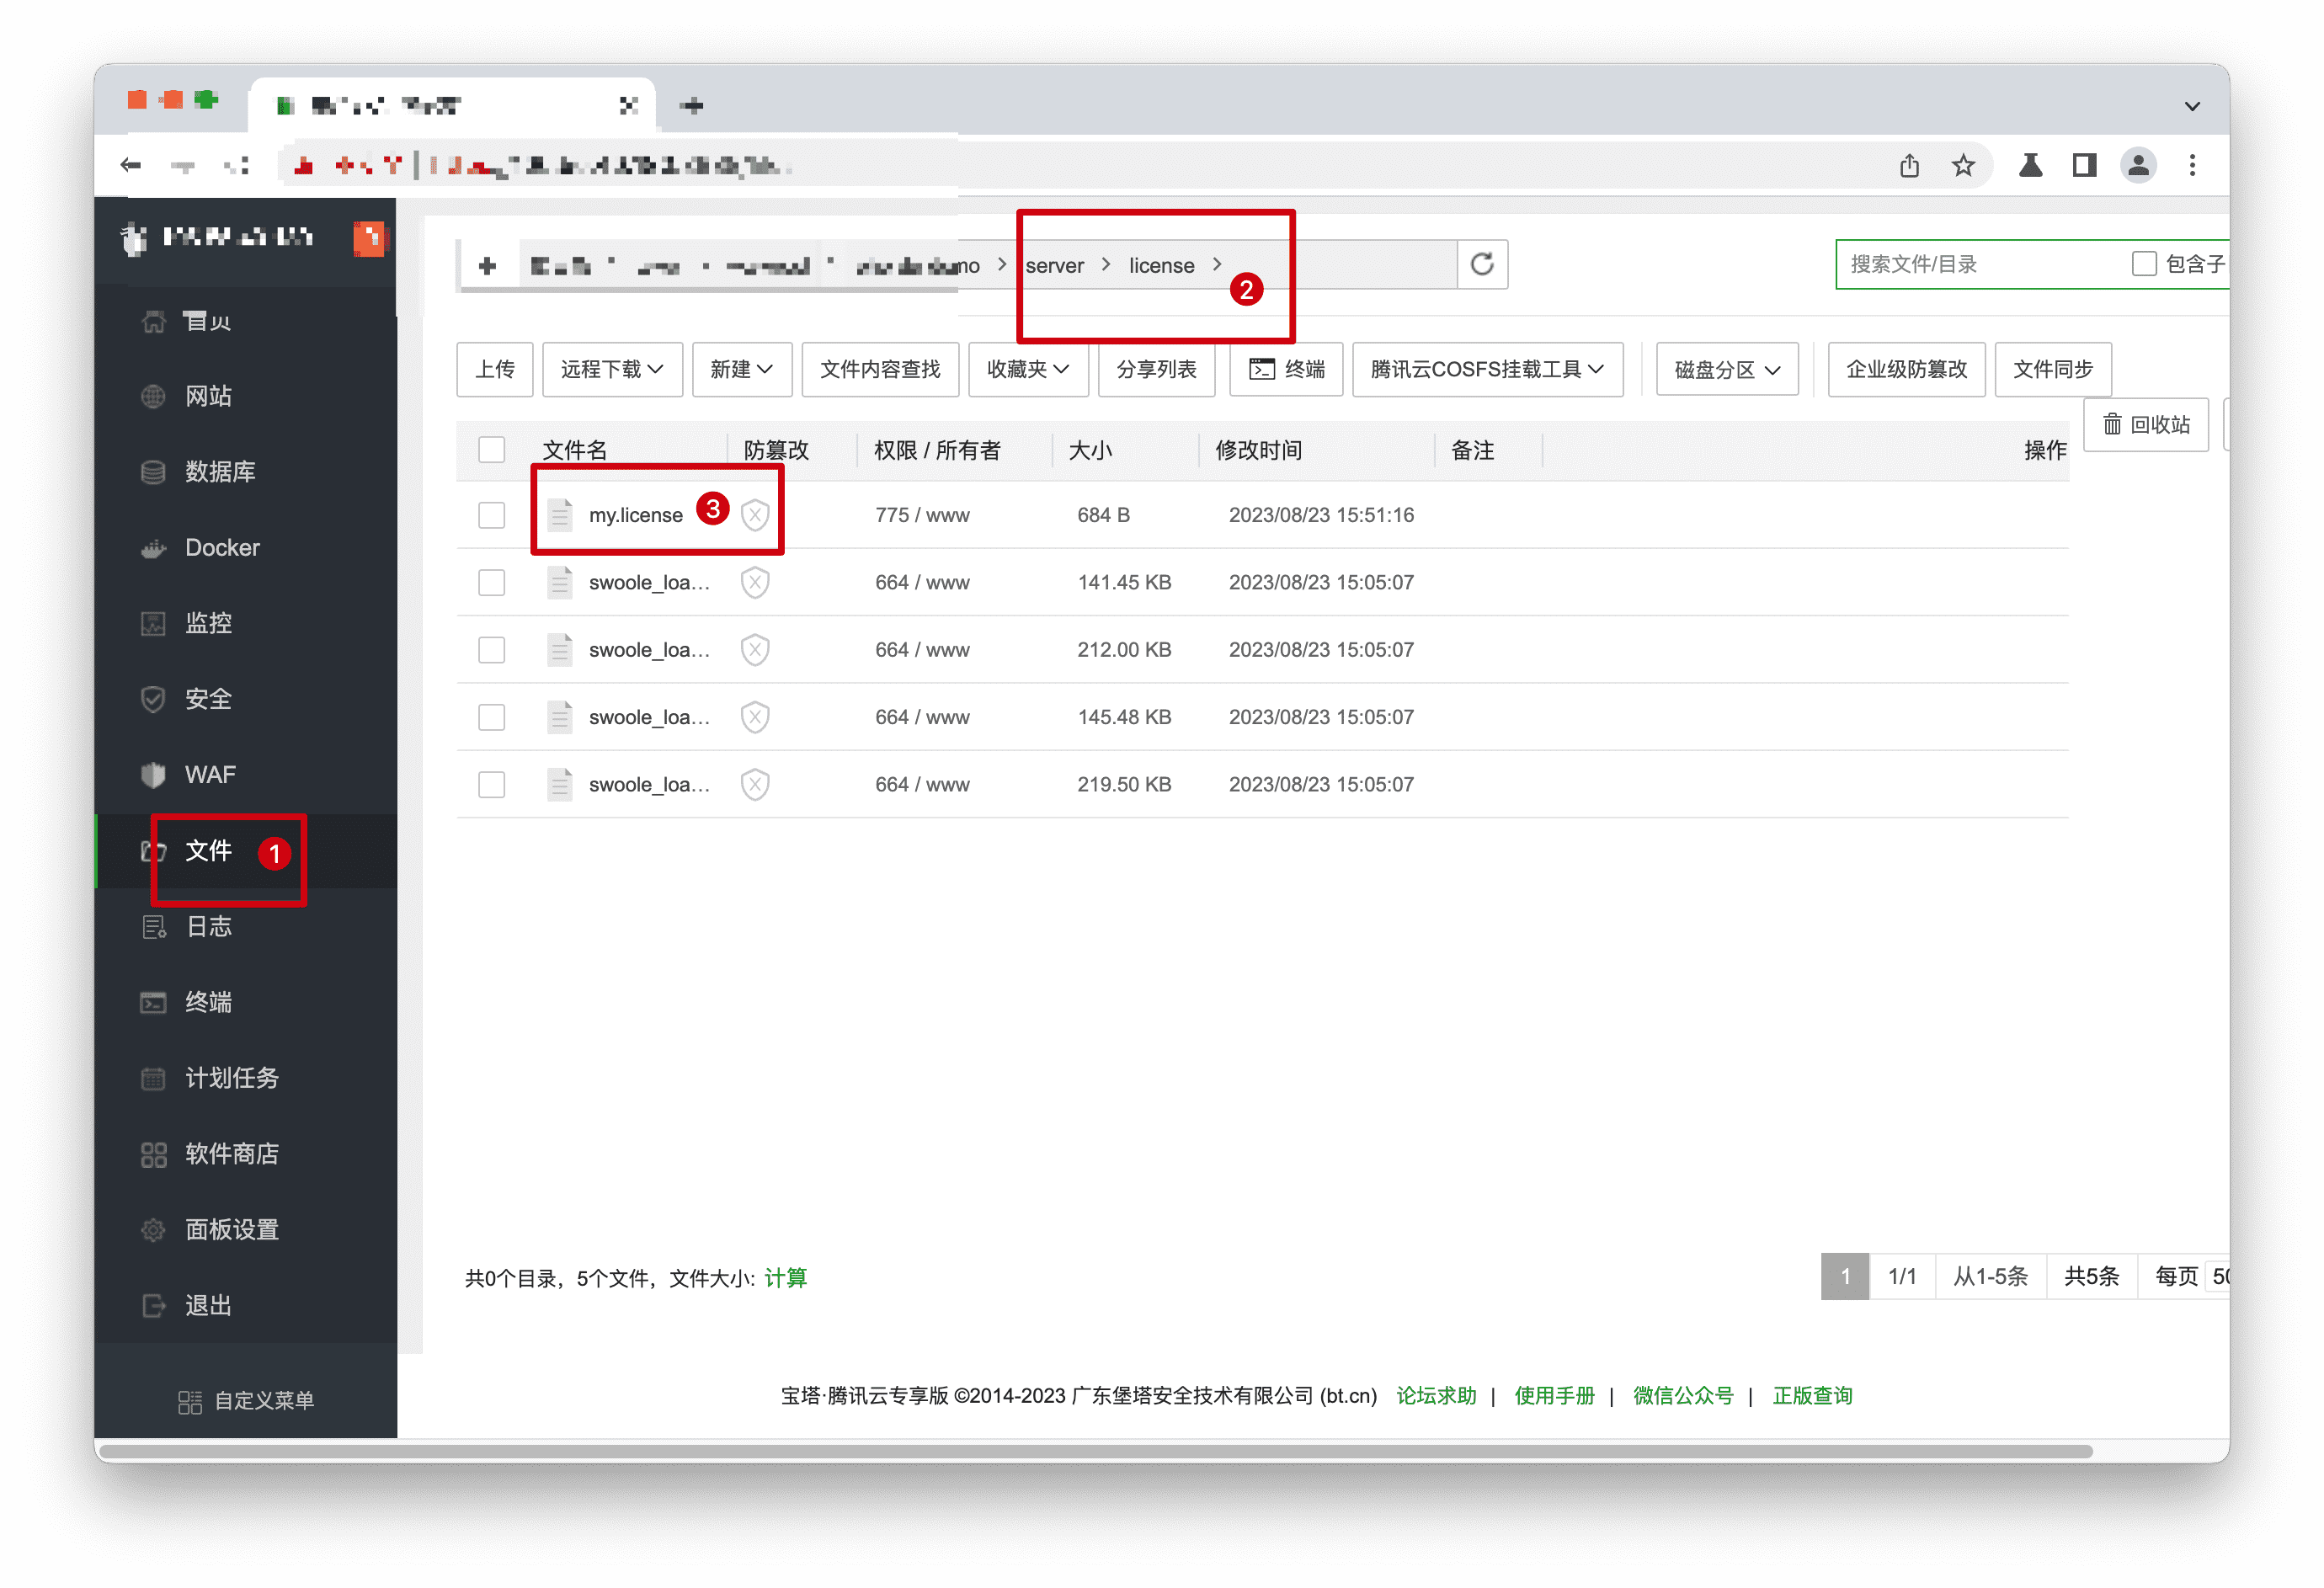Click the 文件 folder icon in sidebar
2324x1588 pixels.
(x=153, y=850)
